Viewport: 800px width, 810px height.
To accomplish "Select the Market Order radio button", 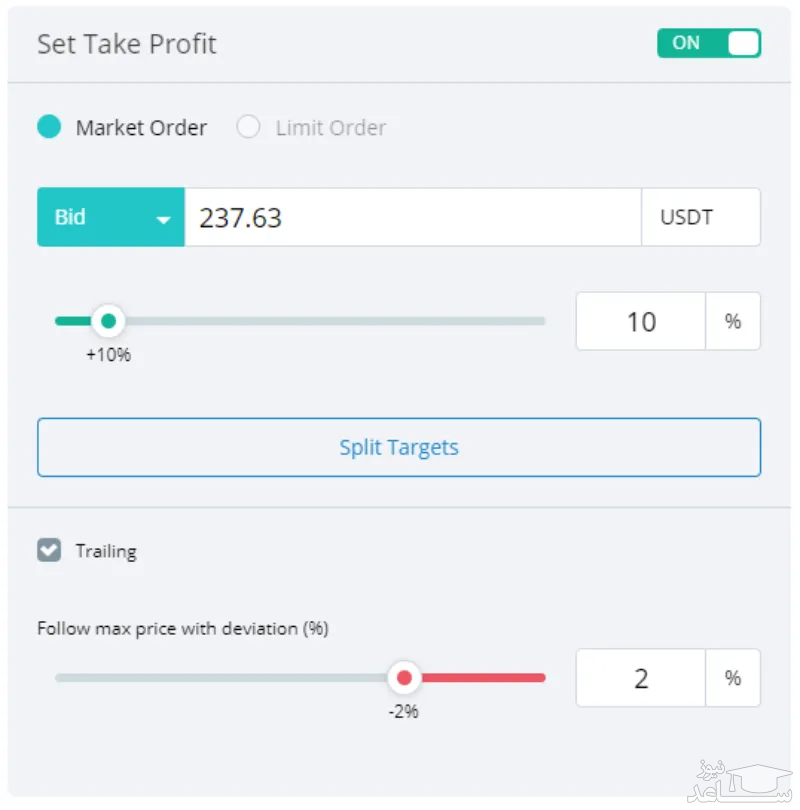I will 50,127.
